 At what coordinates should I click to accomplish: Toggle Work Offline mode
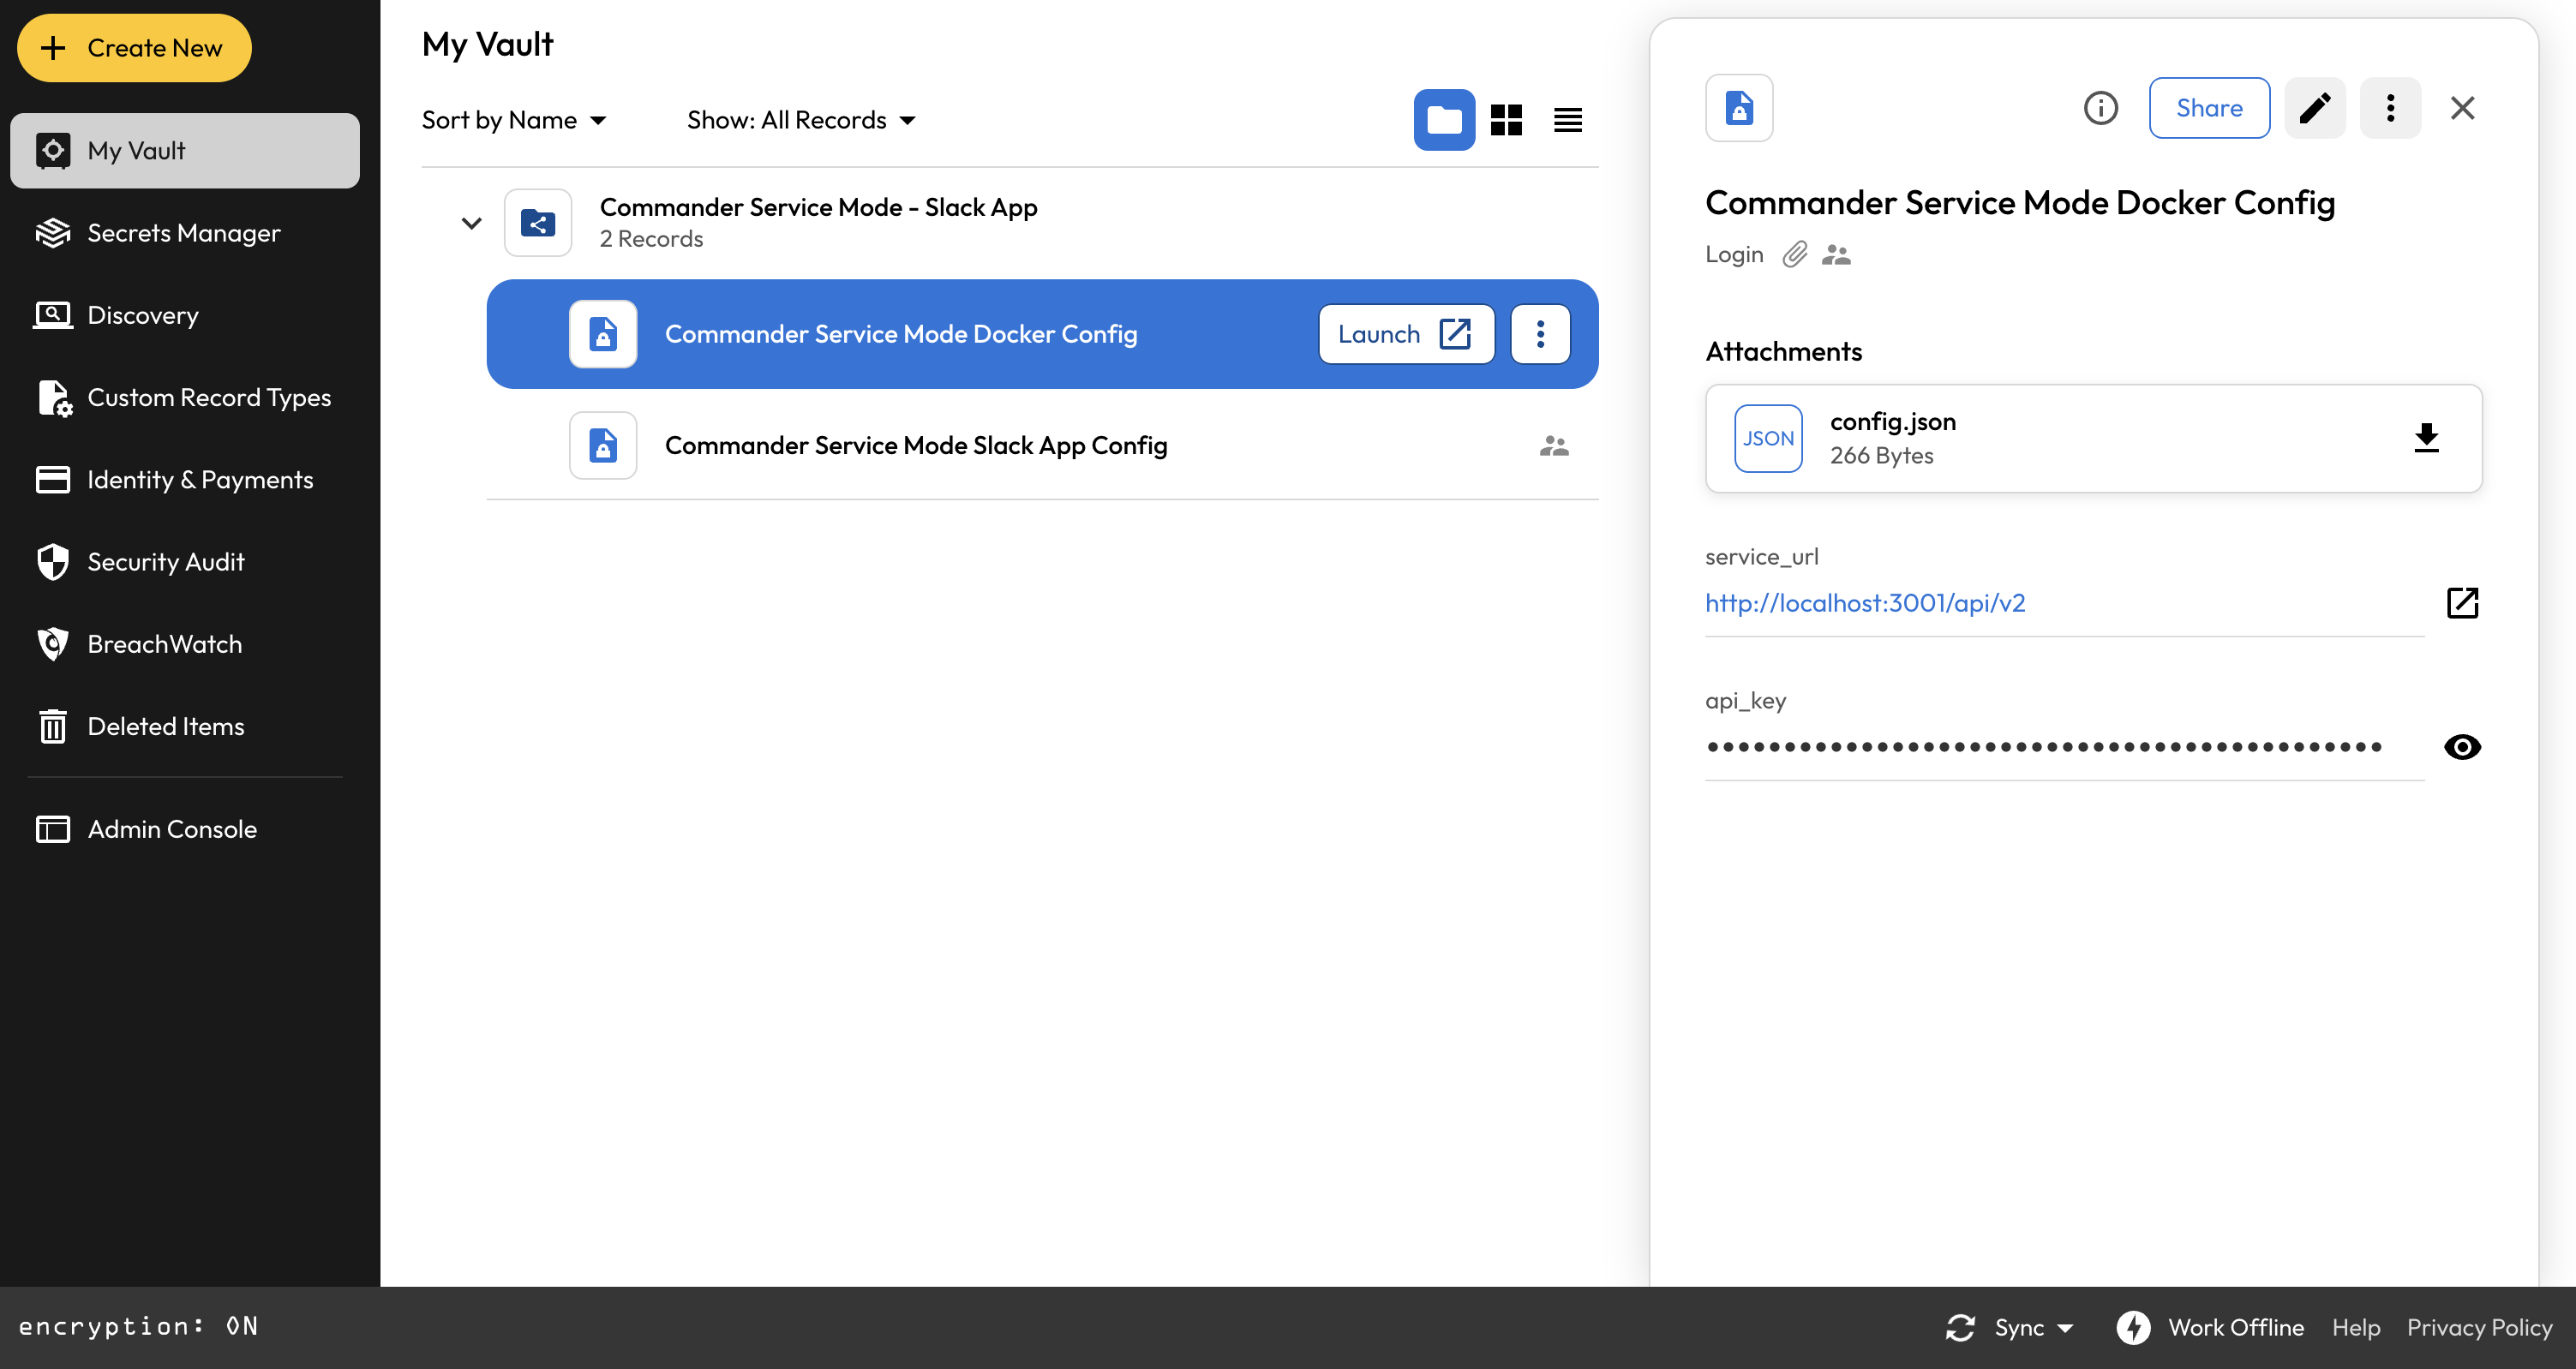point(2210,1327)
